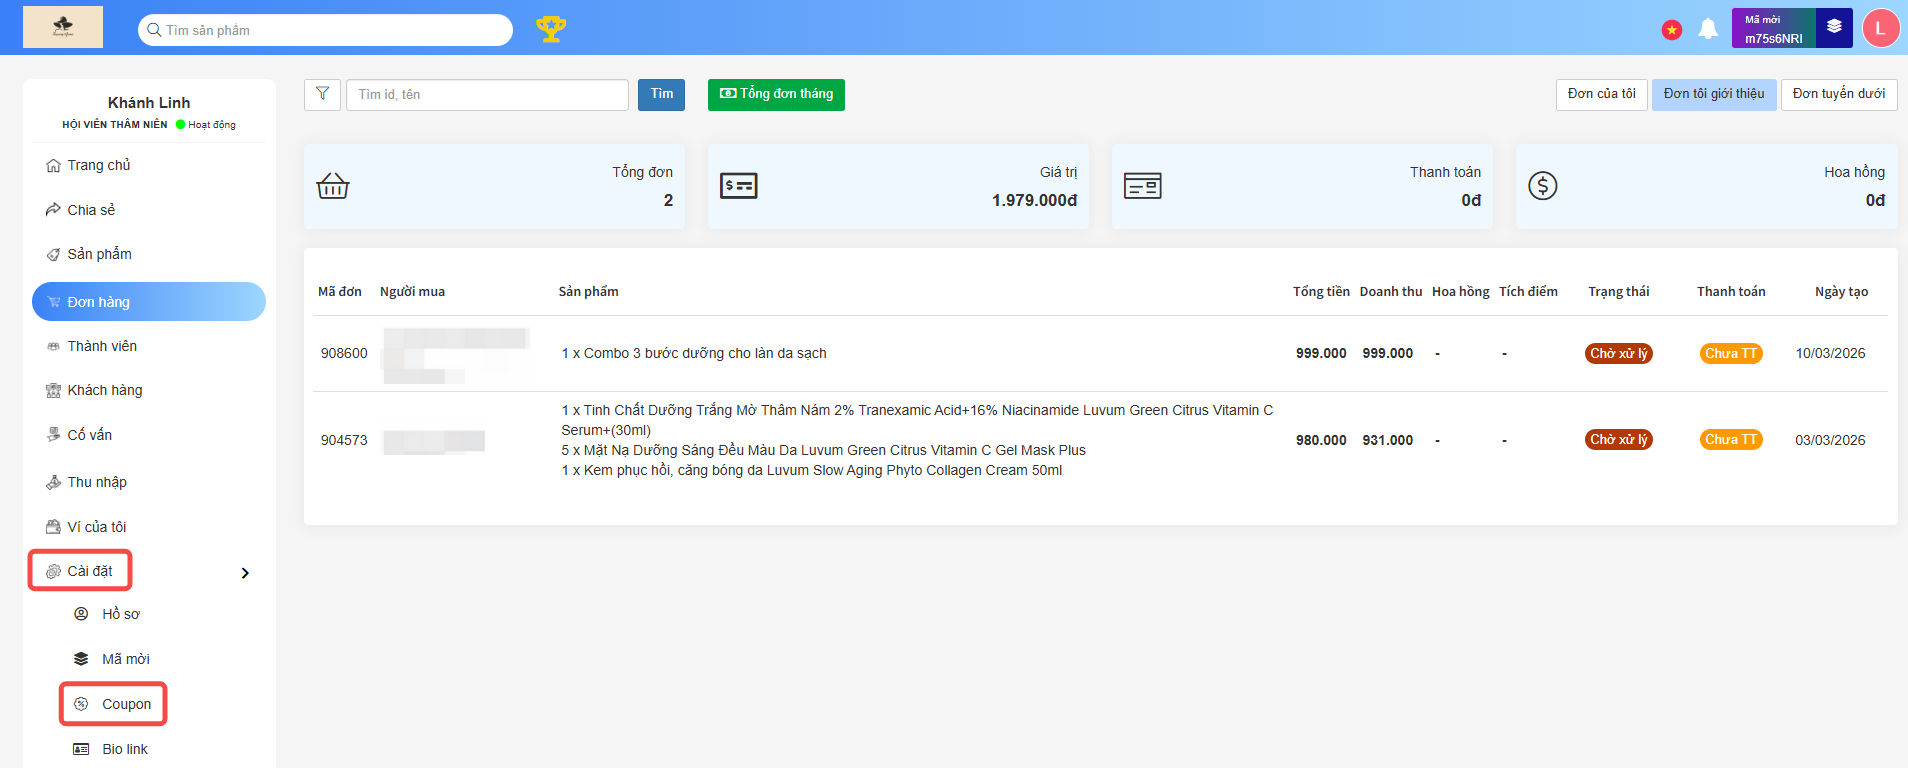Image resolution: width=1908 pixels, height=768 pixels.
Task: Click the layers icon beside invite code
Action: pos(1834,27)
